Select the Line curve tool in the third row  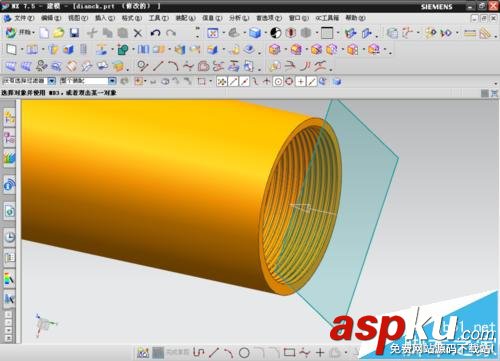158,66
